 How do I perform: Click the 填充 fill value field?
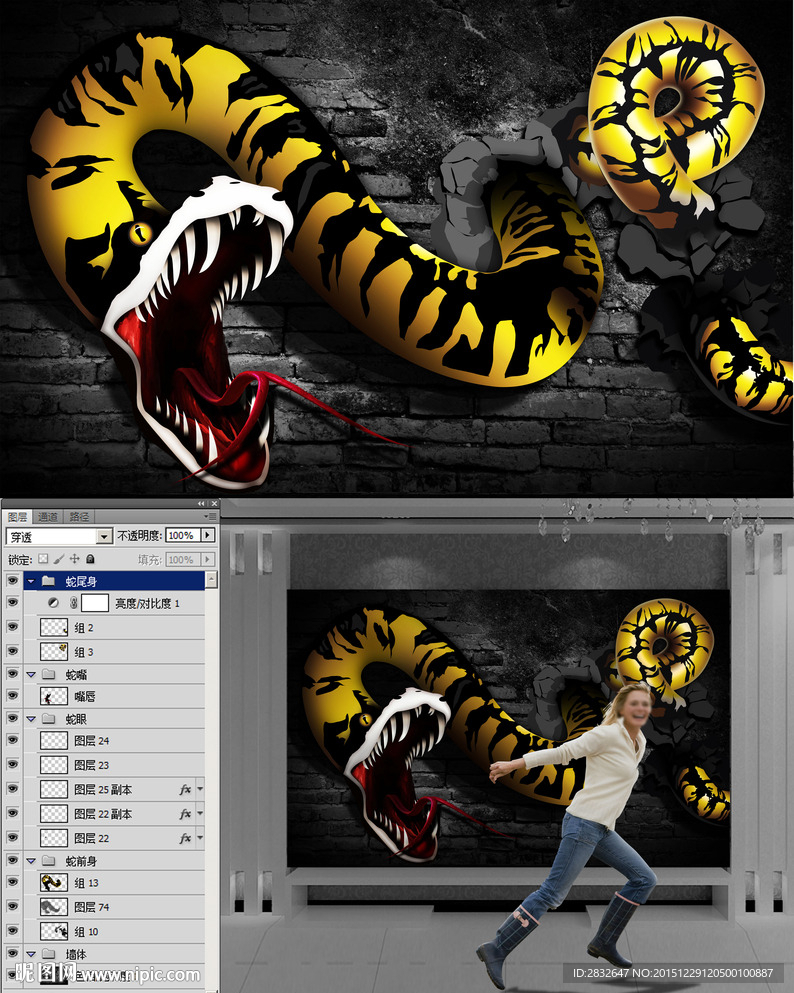[182, 560]
